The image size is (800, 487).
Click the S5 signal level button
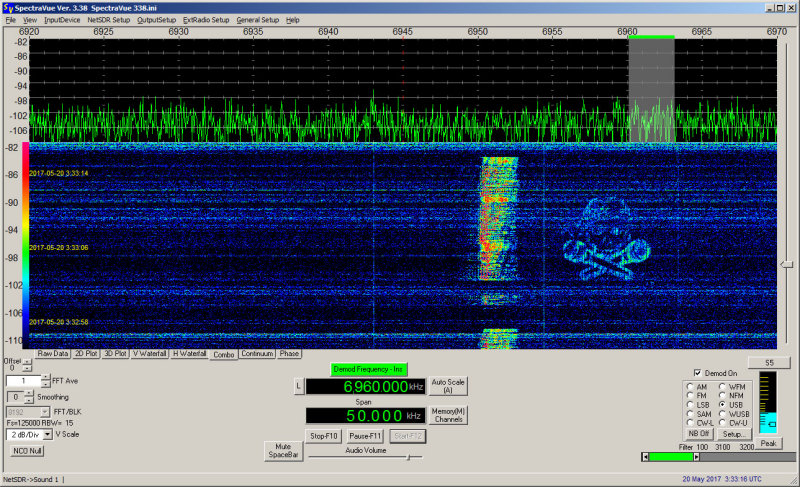(x=769, y=363)
